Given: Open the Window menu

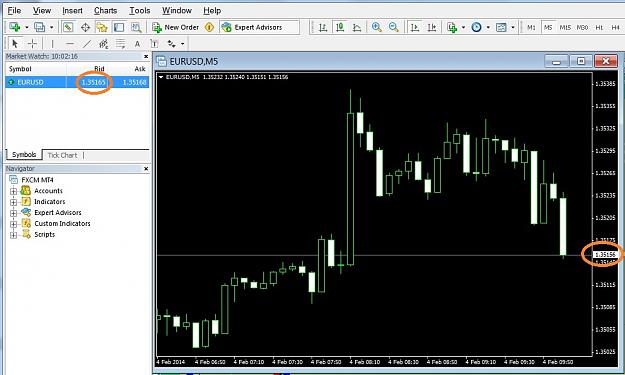Looking at the screenshot, I should click(177, 10).
